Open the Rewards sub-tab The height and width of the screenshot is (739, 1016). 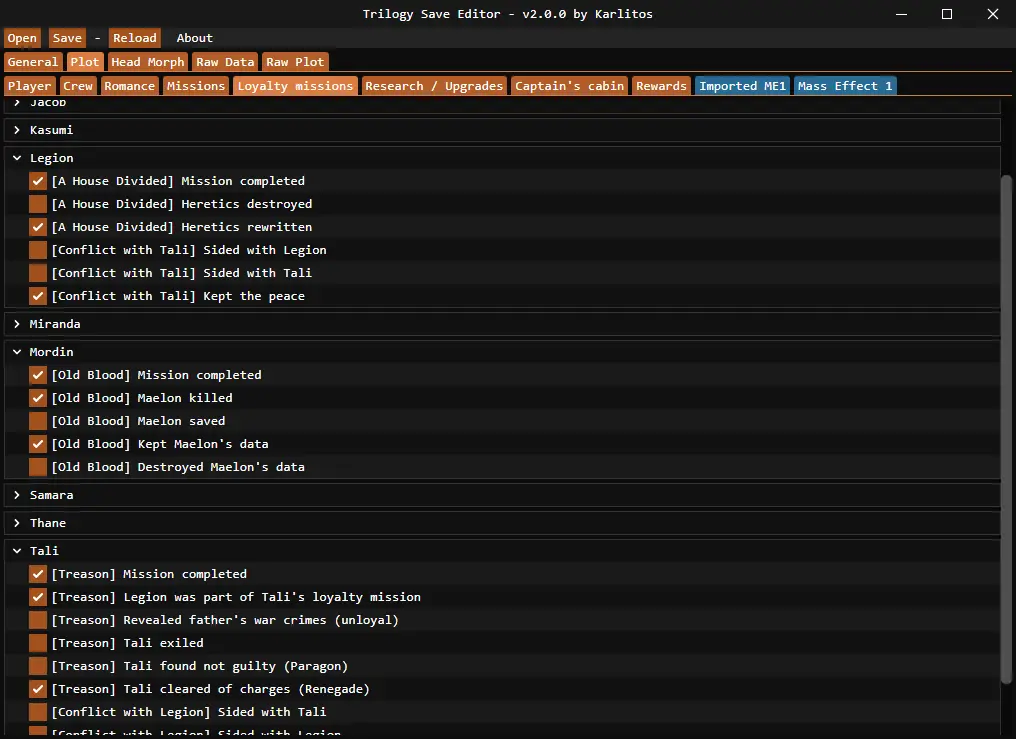click(661, 86)
